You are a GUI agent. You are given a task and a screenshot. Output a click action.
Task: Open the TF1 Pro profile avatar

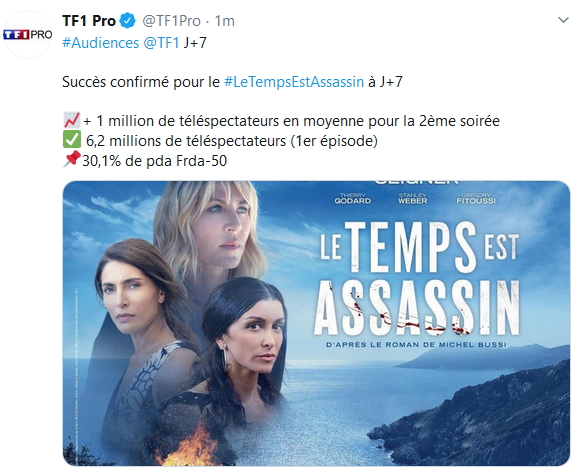[27, 34]
